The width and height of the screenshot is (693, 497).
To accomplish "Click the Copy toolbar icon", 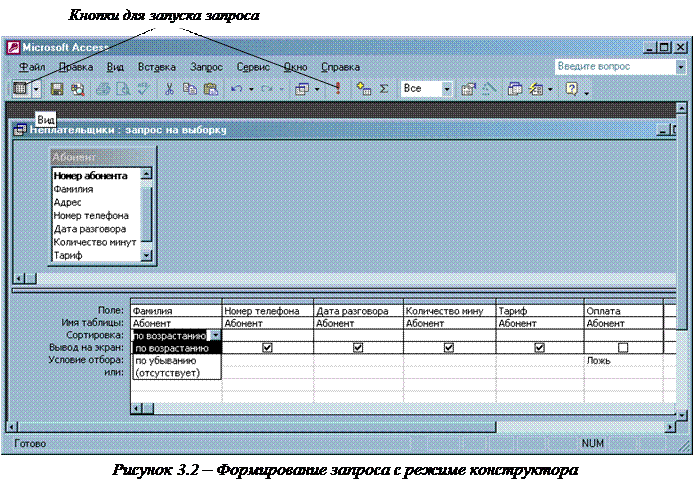I will [x=190, y=89].
